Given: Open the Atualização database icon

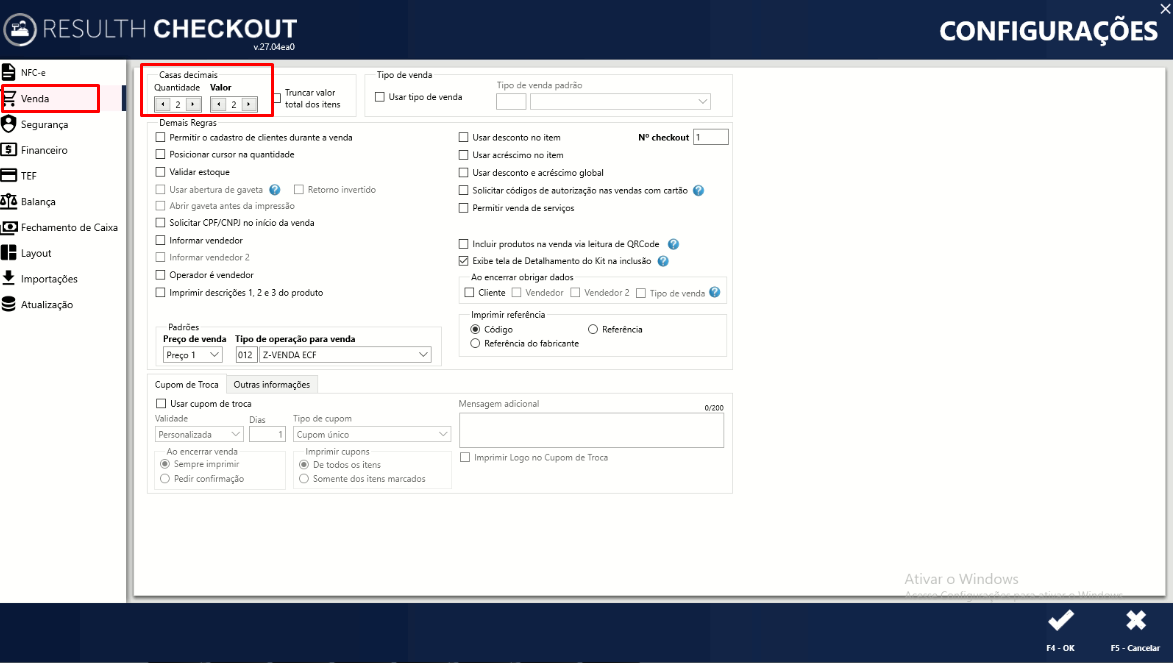Looking at the screenshot, I should tap(8, 304).
